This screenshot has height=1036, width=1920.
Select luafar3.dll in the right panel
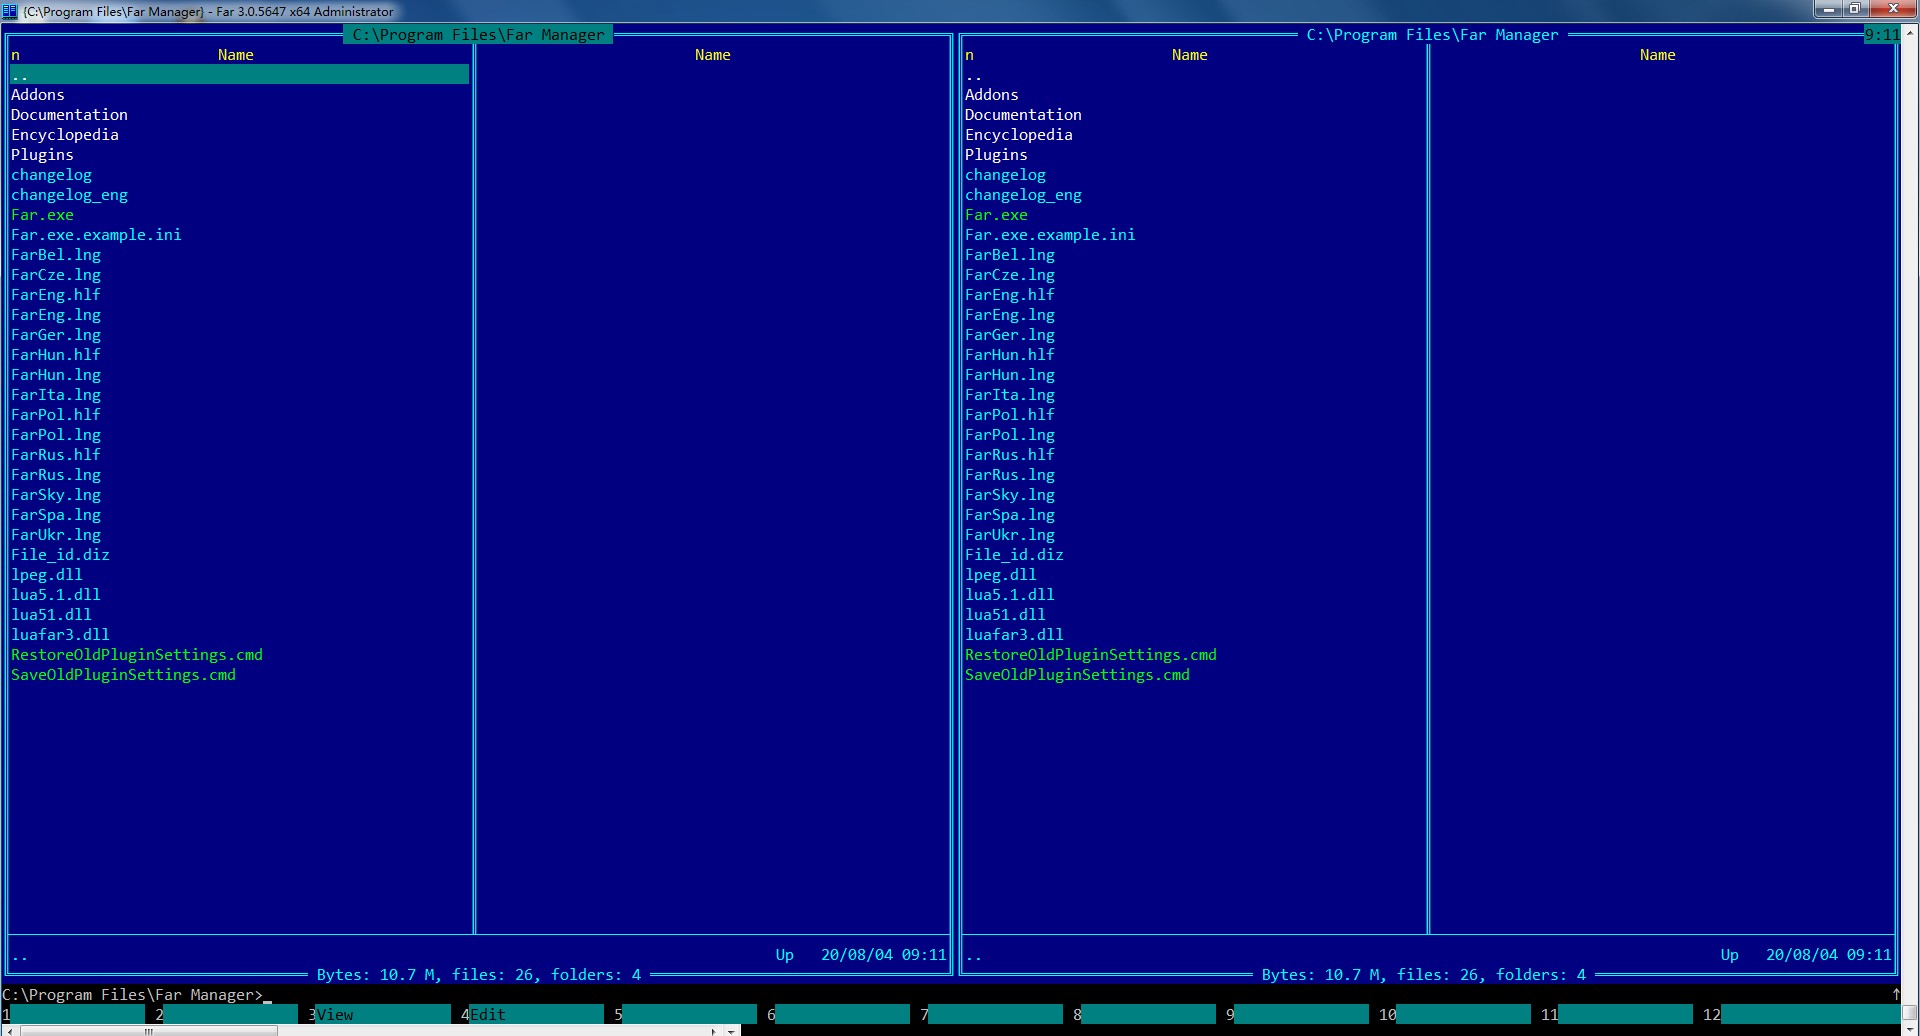click(x=1014, y=635)
